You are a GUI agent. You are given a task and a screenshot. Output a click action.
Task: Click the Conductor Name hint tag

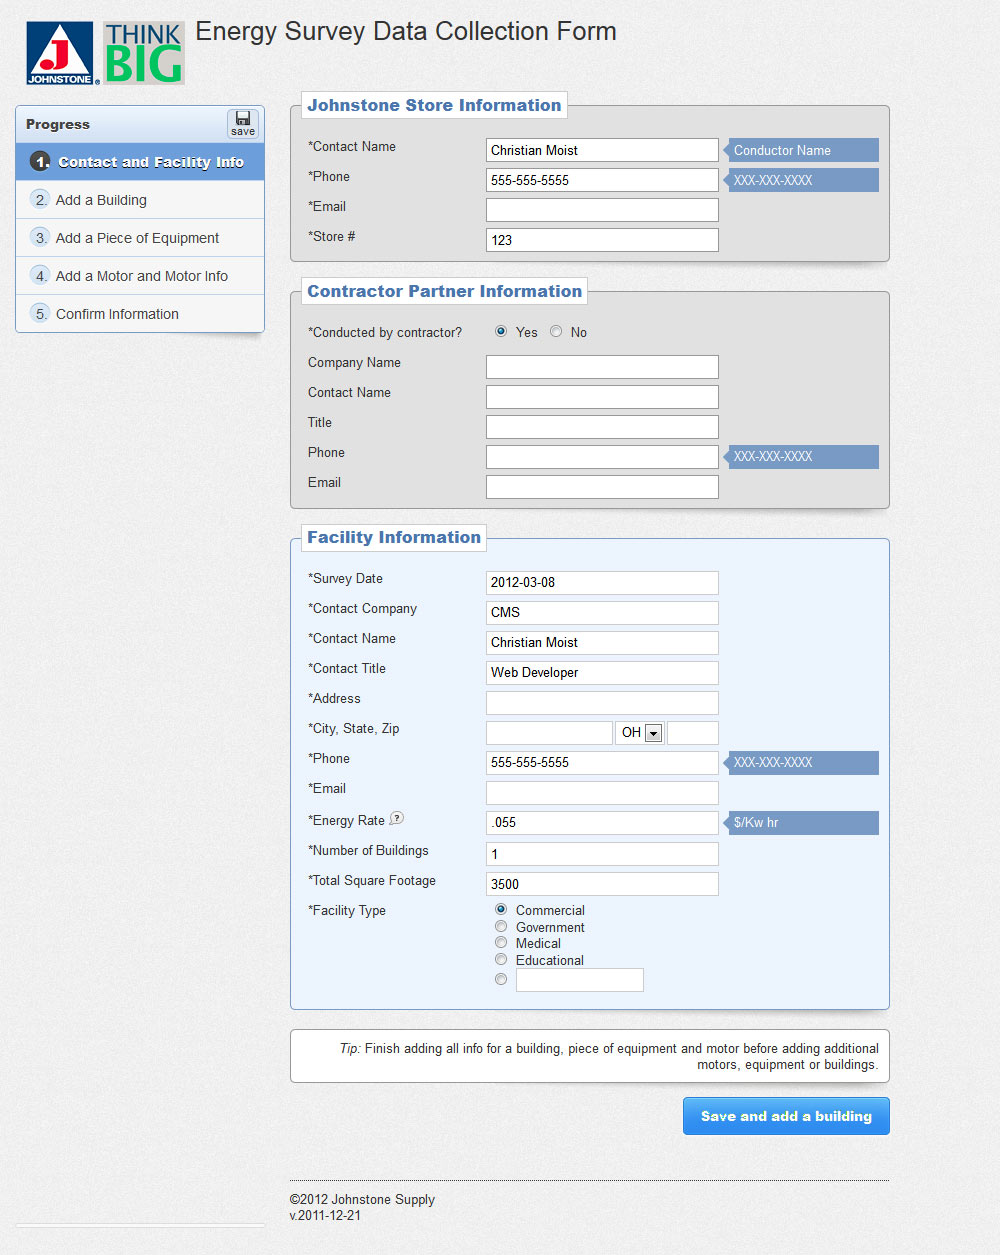point(803,150)
